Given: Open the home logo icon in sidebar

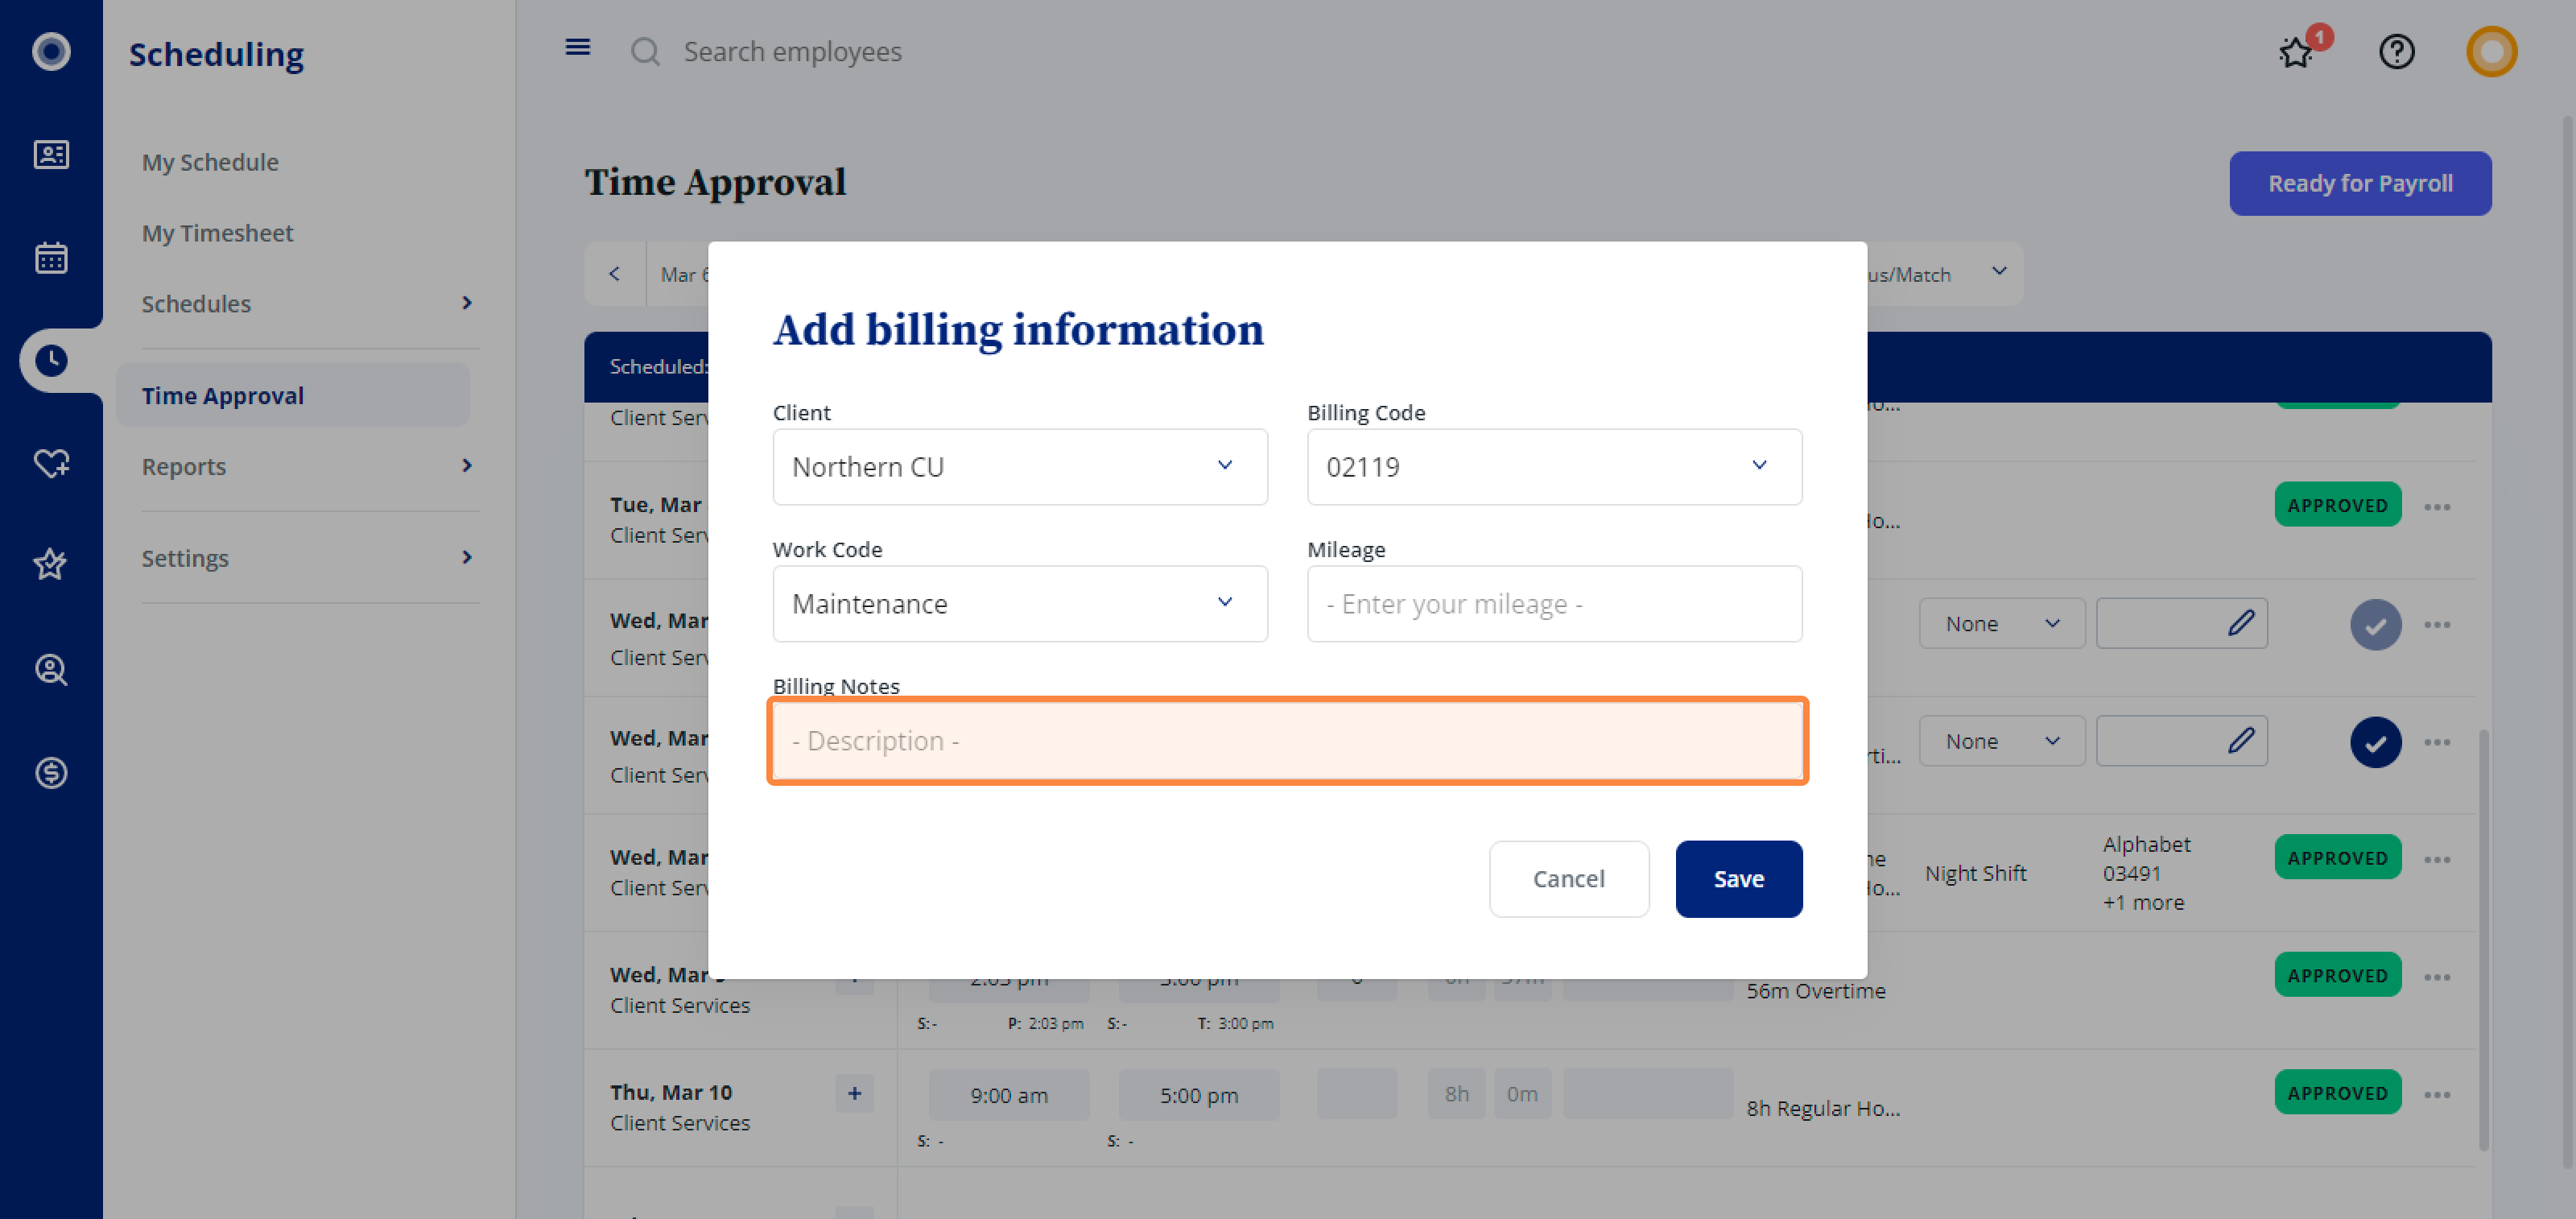Looking at the screenshot, I should (x=51, y=51).
